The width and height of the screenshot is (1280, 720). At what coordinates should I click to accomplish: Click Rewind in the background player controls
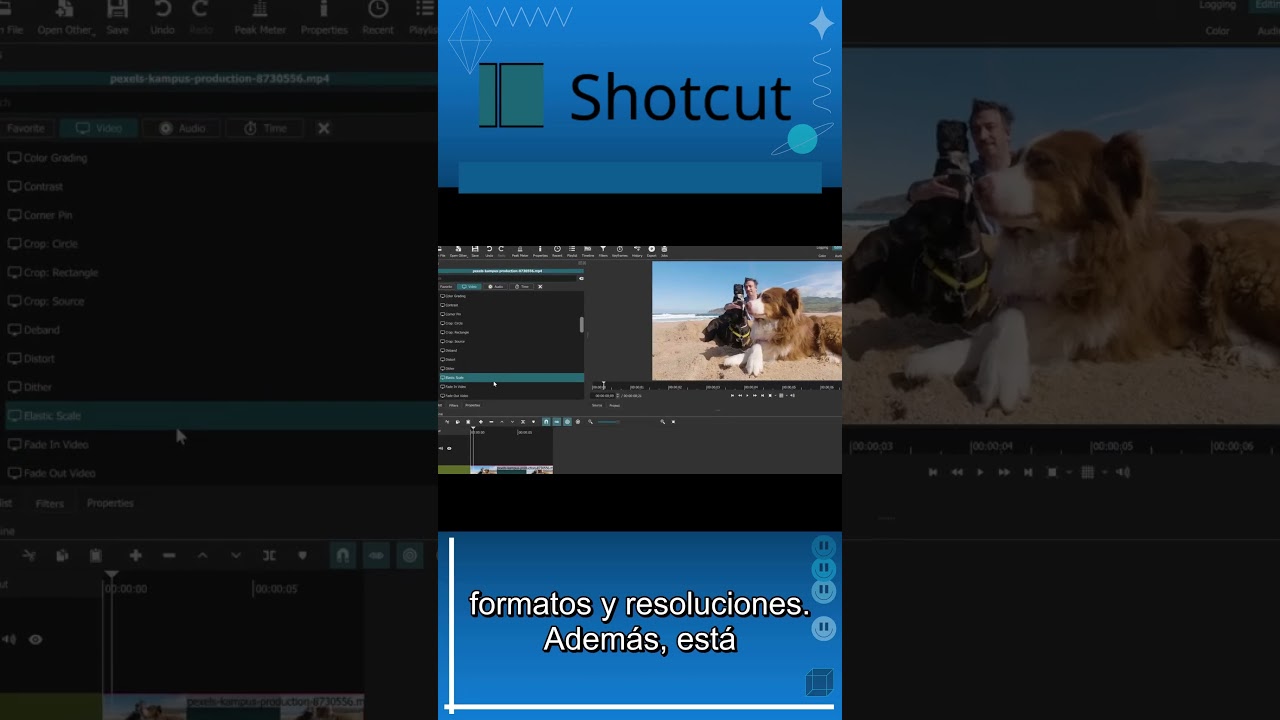click(957, 472)
